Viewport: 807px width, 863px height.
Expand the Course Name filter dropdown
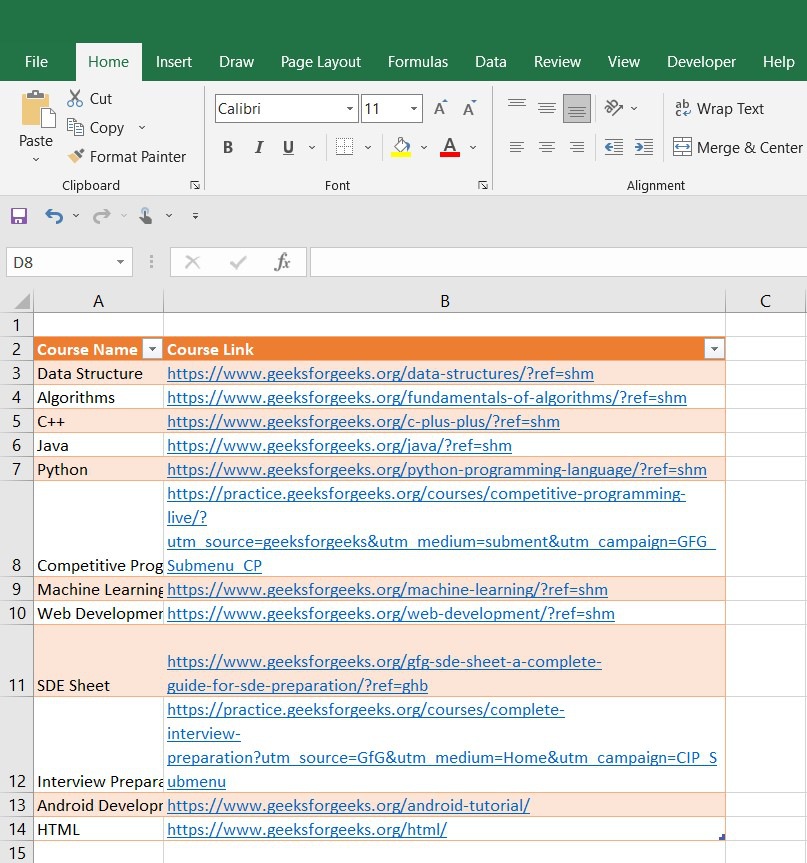[x=152, y=349]
